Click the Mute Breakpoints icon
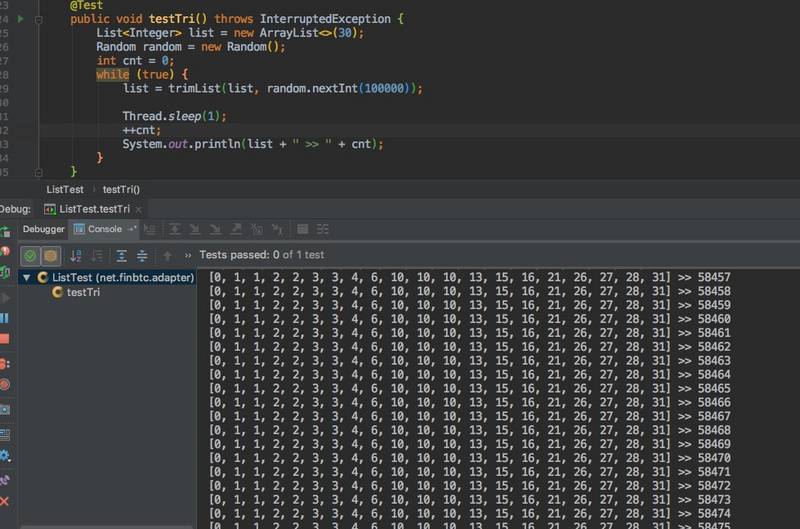Viewport: 800px width, 529px height. pyautogui.click(x=5, y=385)
